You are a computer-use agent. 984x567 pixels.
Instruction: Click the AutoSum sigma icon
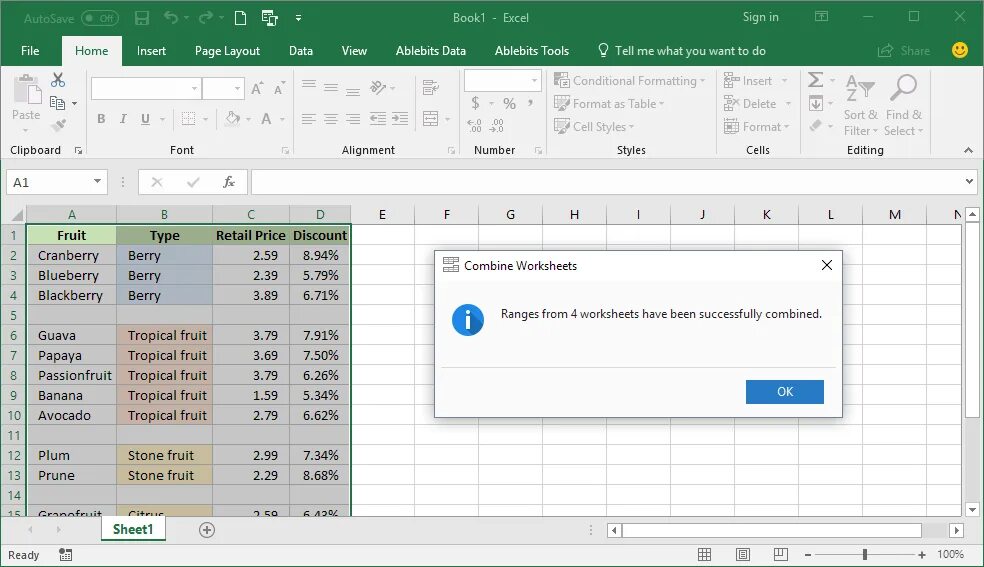point(815,80)
